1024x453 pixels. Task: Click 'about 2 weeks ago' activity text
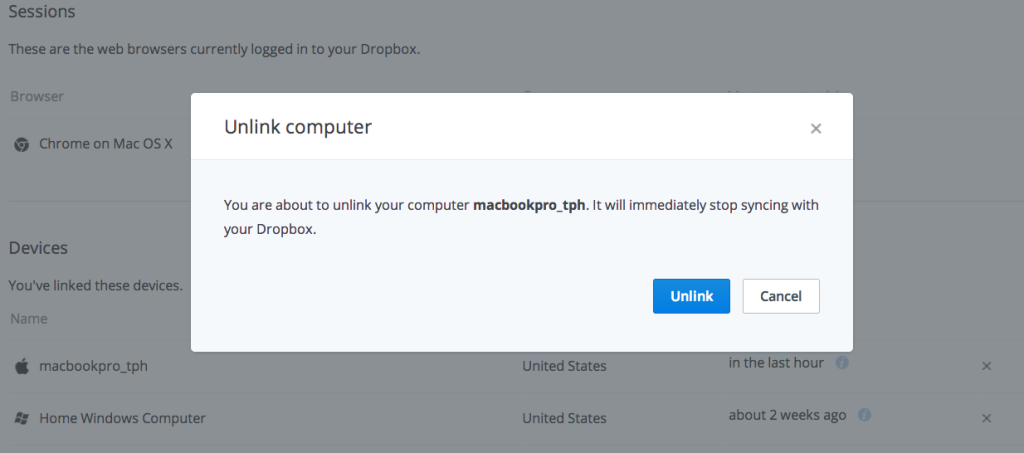[x=788, y=414]
